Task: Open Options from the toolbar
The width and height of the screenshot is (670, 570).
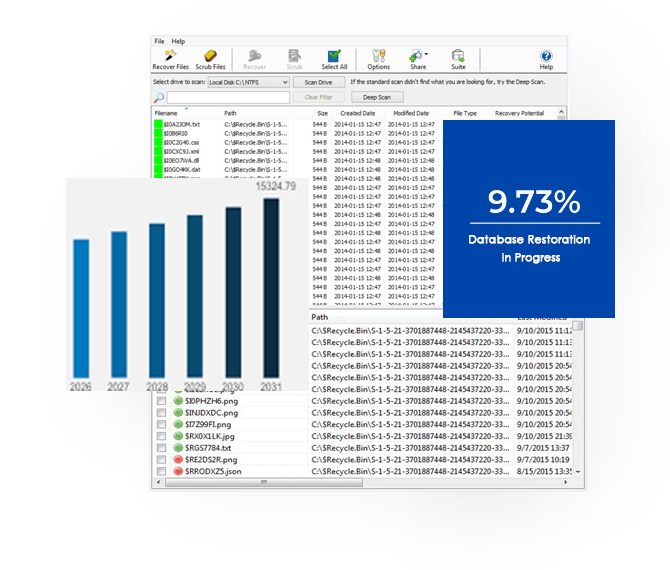Action: coord(379,55)
